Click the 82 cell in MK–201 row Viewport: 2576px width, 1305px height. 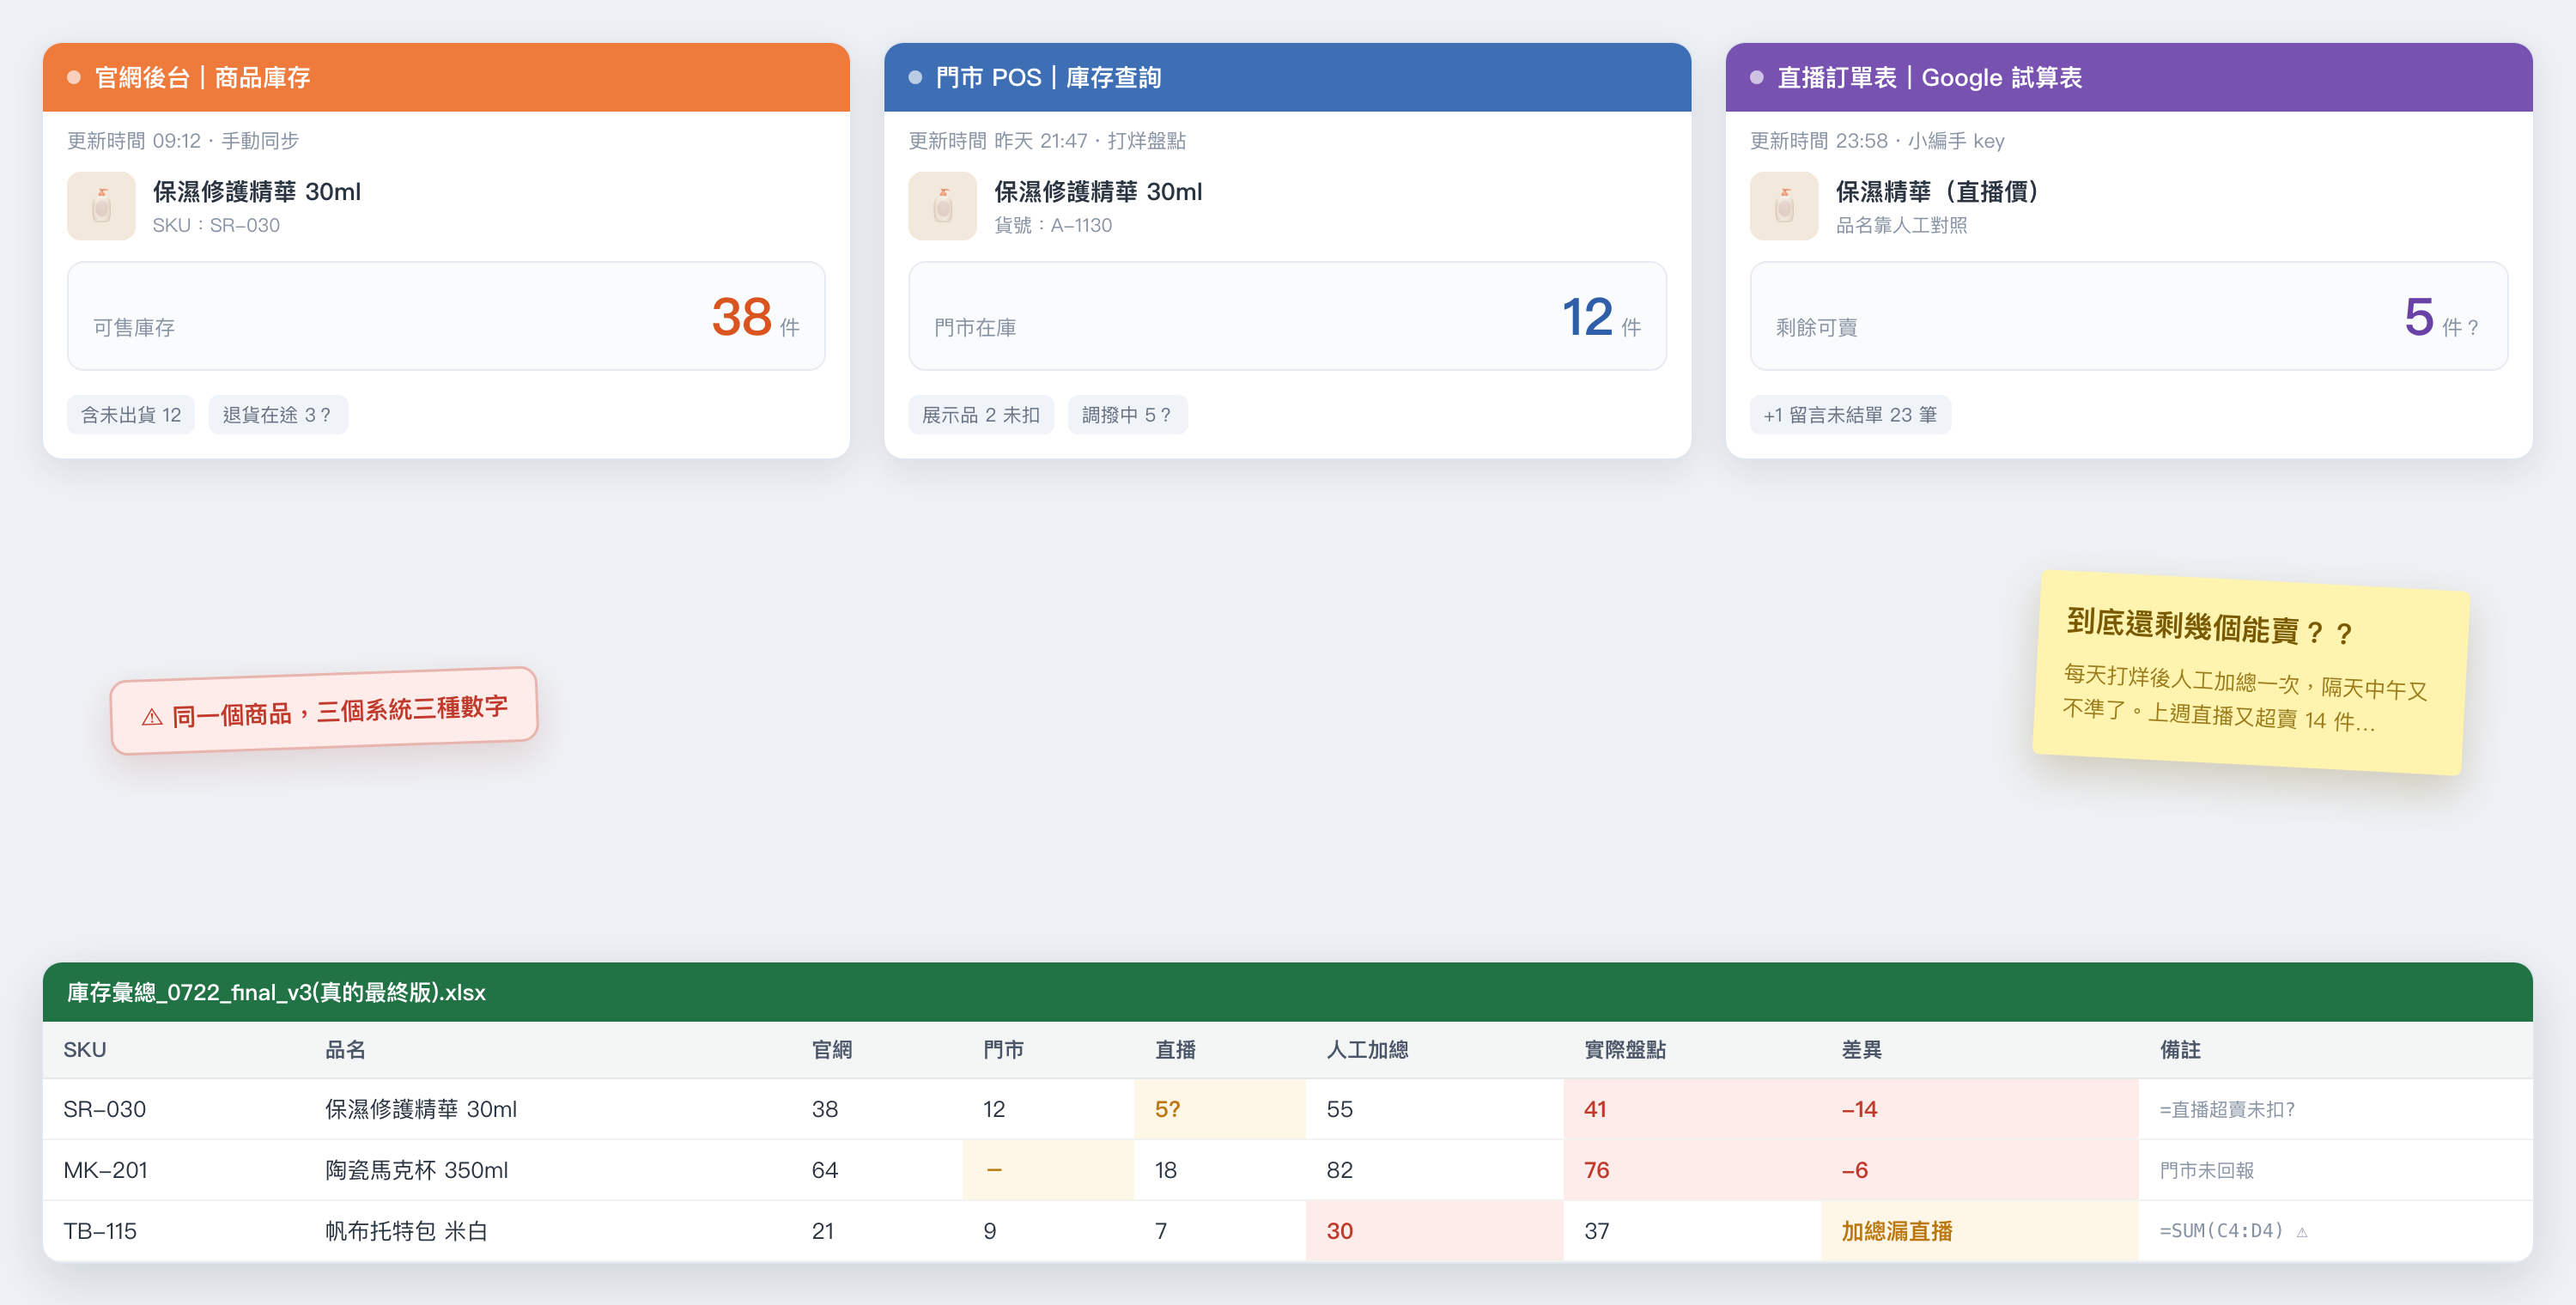pos(1435,1170)
